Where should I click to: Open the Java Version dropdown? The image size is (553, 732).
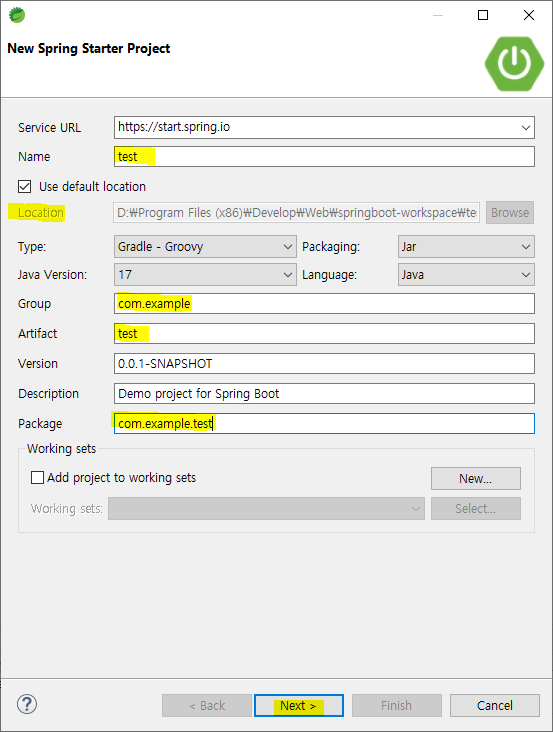pyautogui.click(x=205, y=274)
